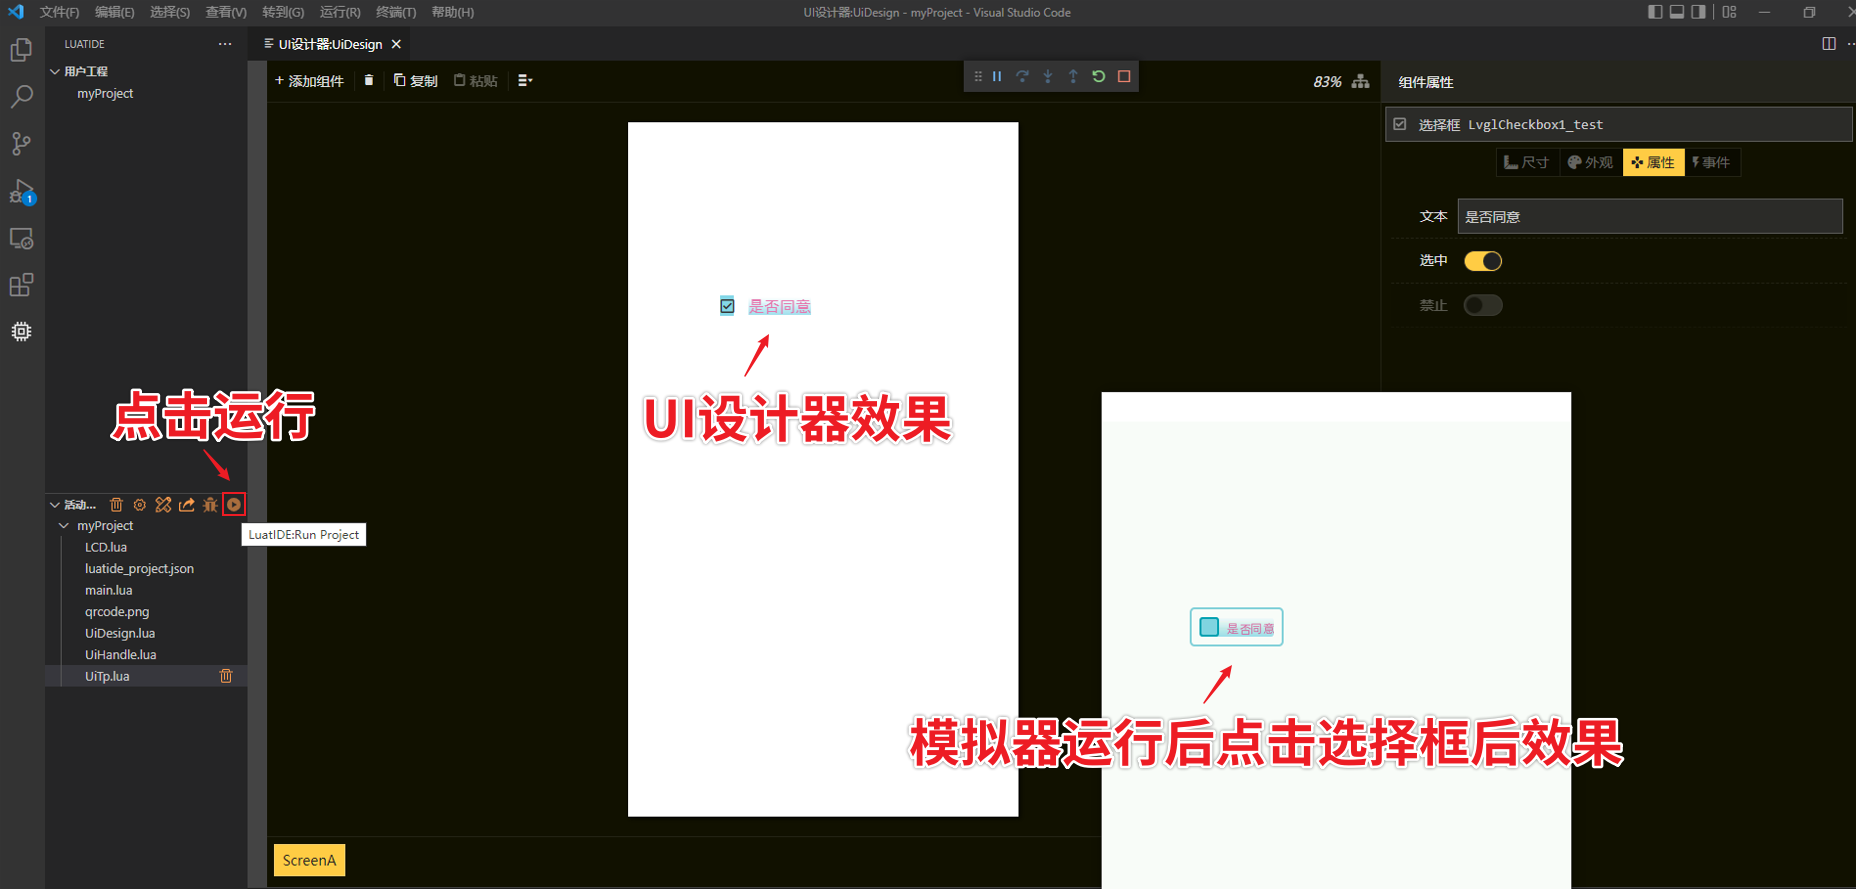Stop debugging with the red square icon

[1124, 77]
